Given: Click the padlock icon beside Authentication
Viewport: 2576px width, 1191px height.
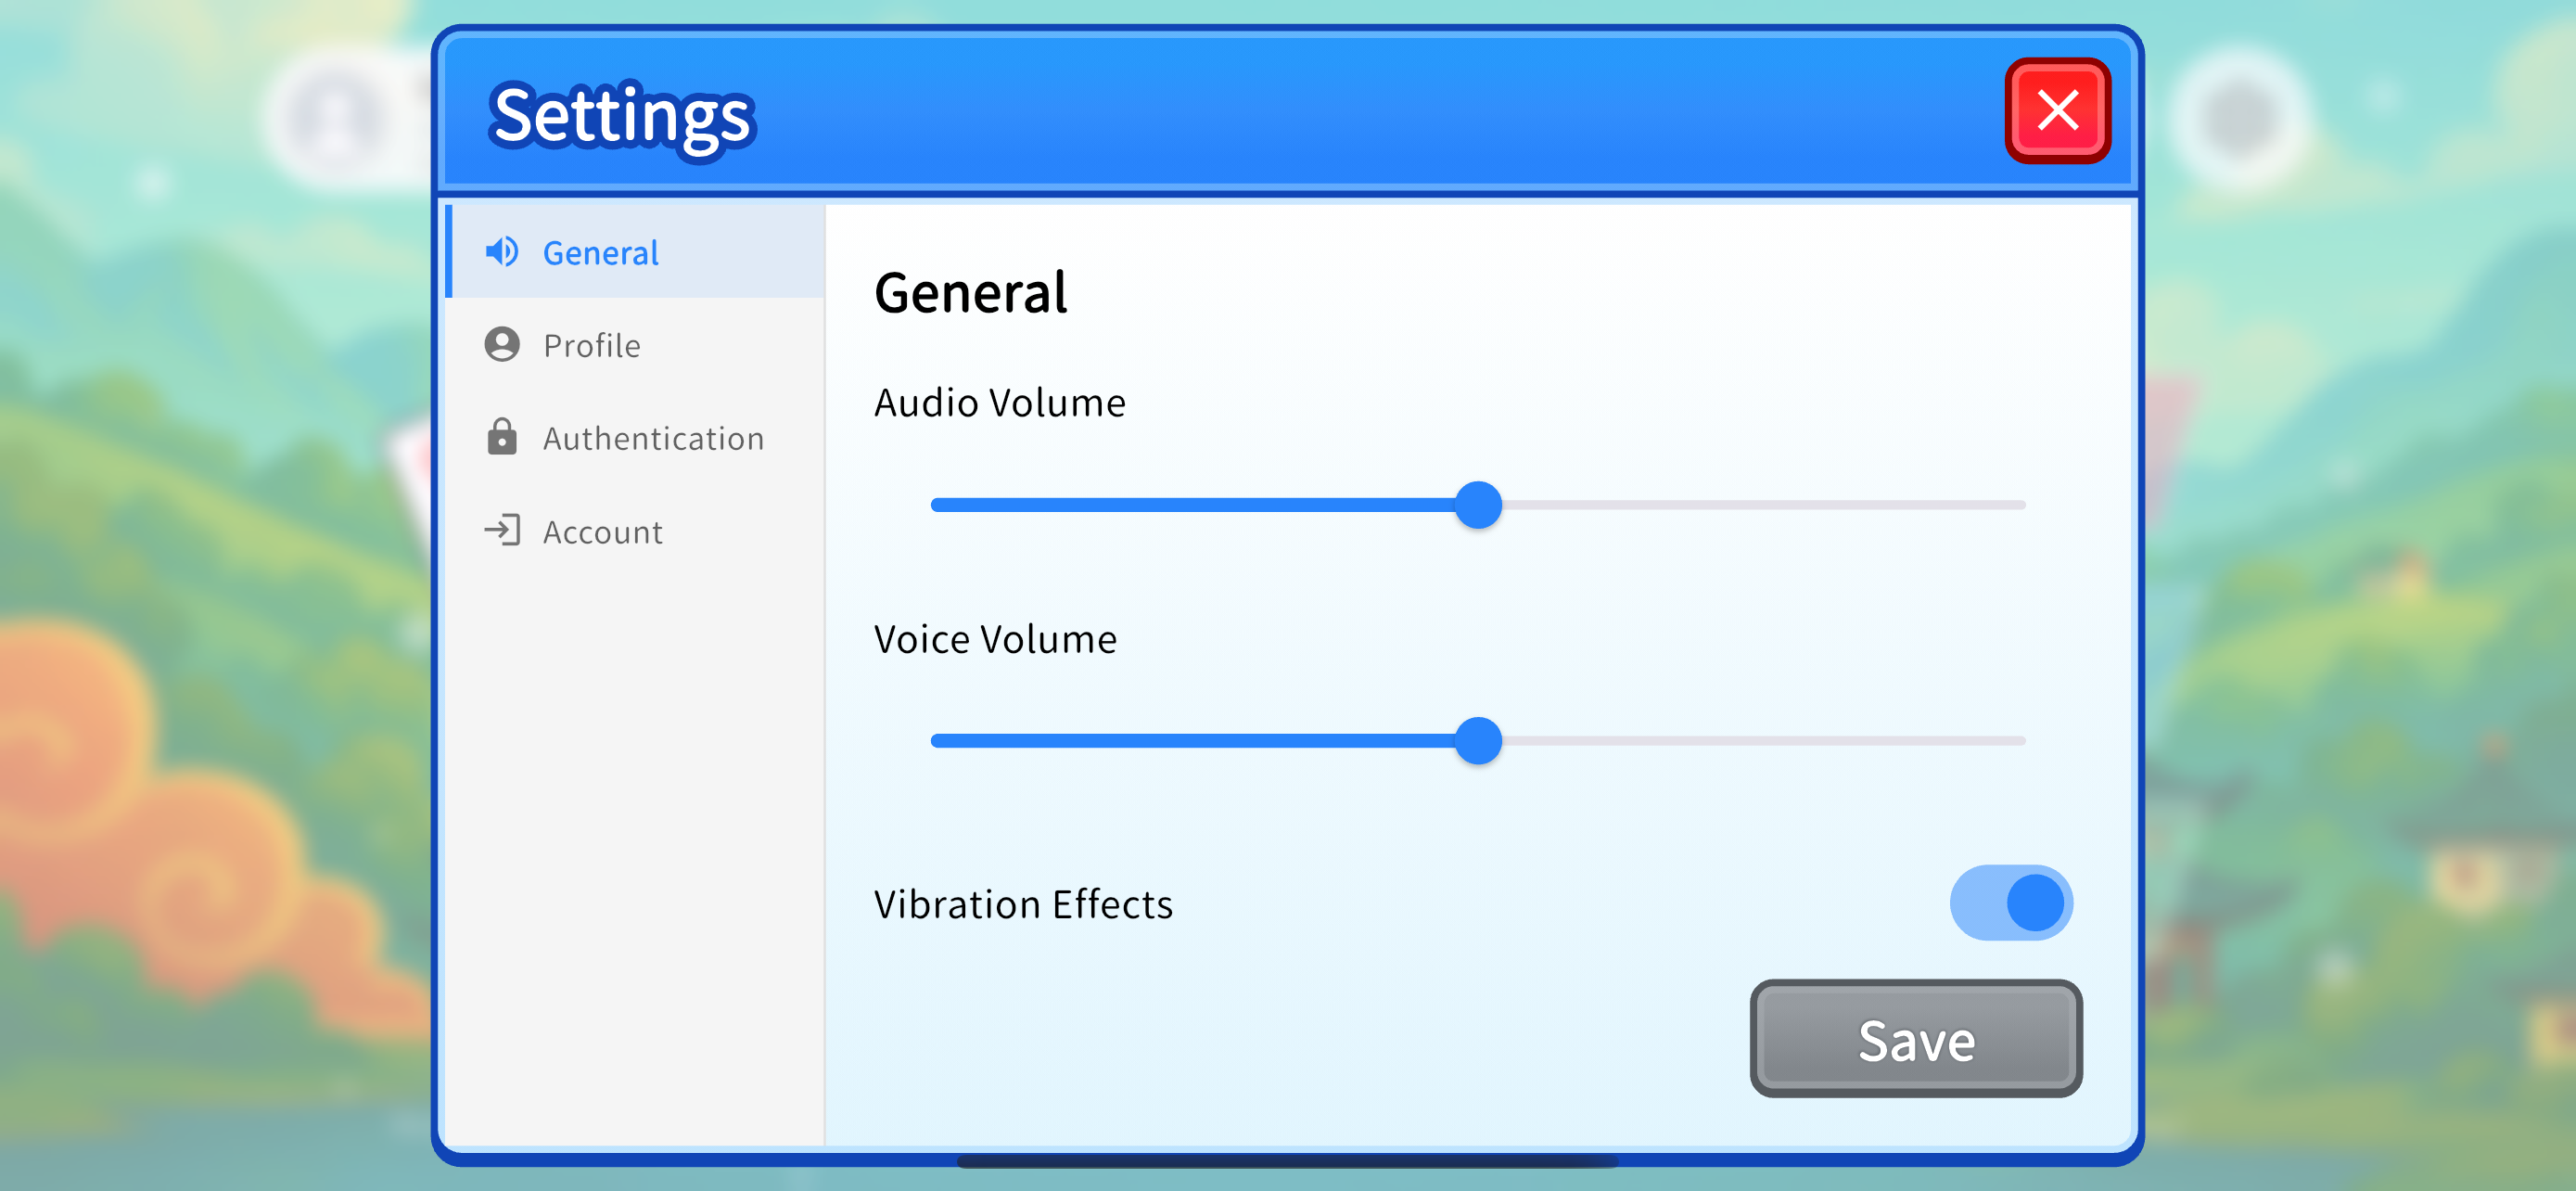Looking at the screenshot, I should (501, 437).
